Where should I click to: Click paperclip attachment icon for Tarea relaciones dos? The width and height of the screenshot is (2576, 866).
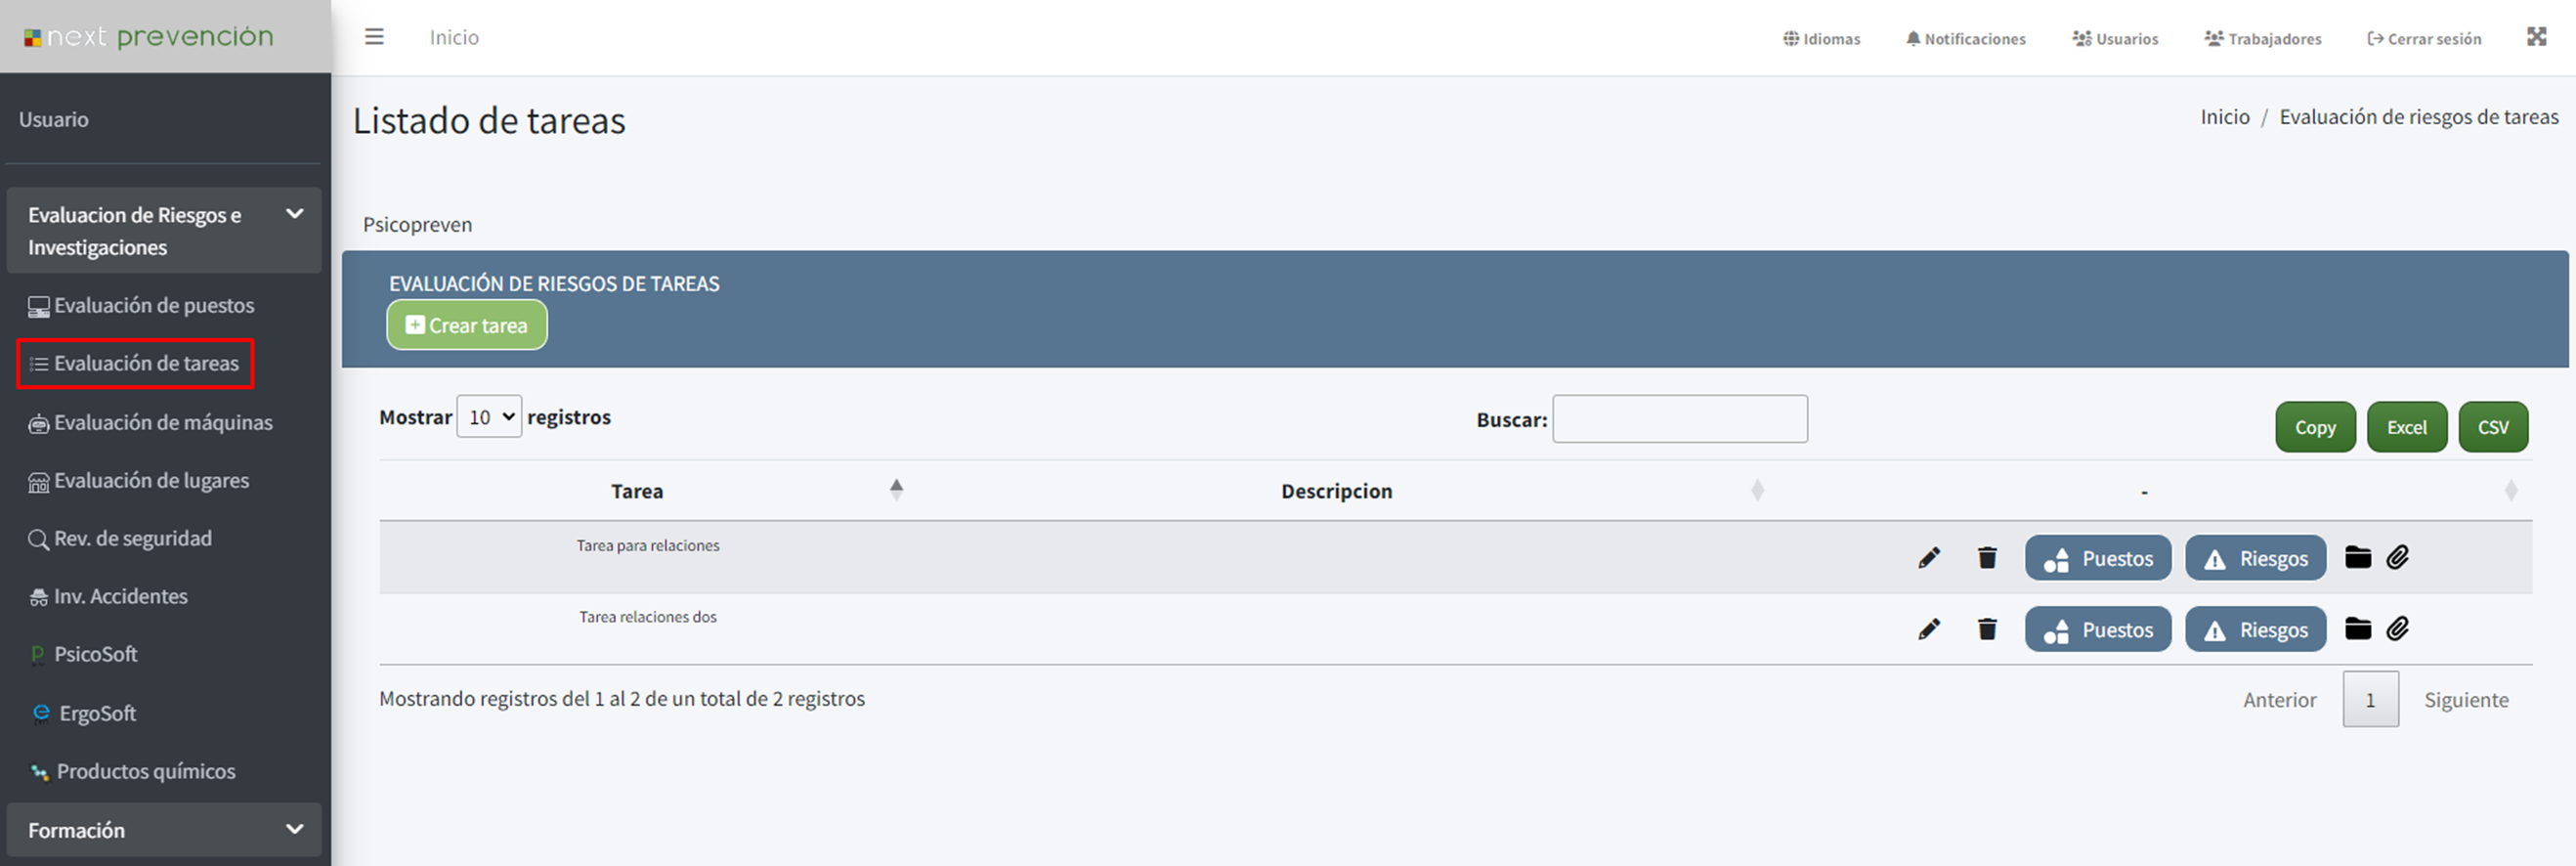[2398, 628]
